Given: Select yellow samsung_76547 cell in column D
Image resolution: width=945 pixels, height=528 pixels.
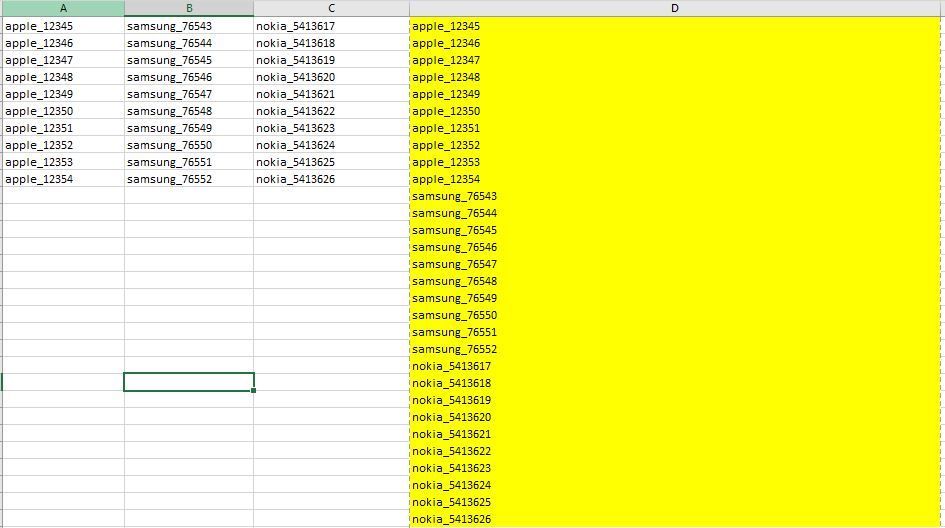Looking at the screenshot, I should [x=675, y=264].
